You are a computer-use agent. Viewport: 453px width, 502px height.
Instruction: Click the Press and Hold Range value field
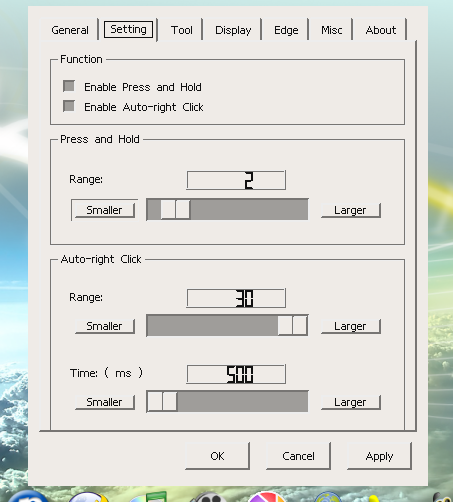tap(236, 180)
